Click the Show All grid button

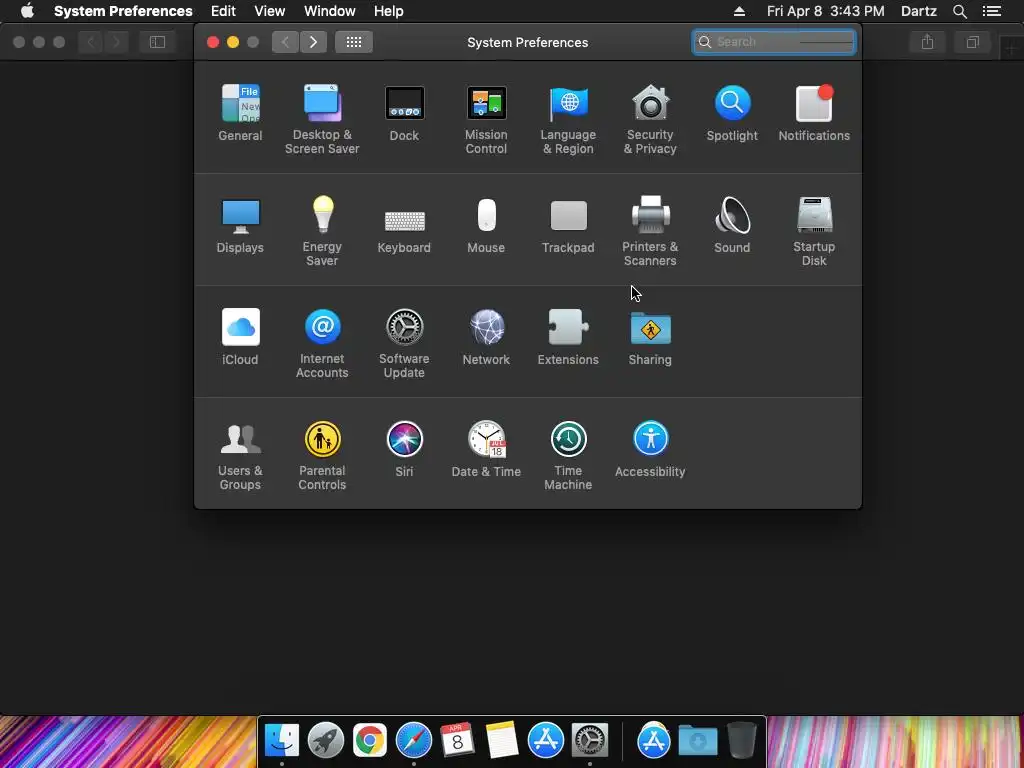(x=353, y=42)
